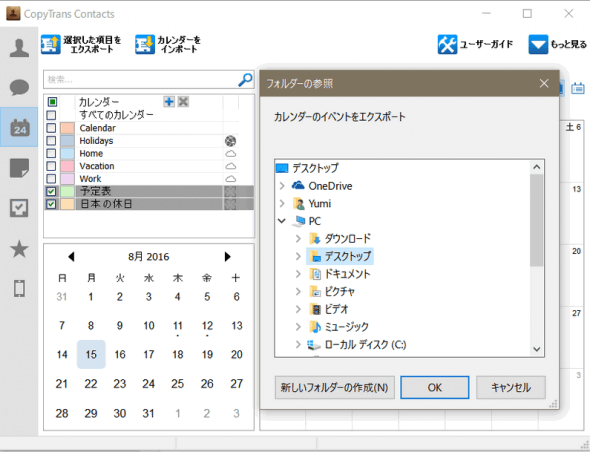Screen dimensions: 590x452
Task: Open the Reminders checkbox-tray section
Action: [x=19, y=208]
